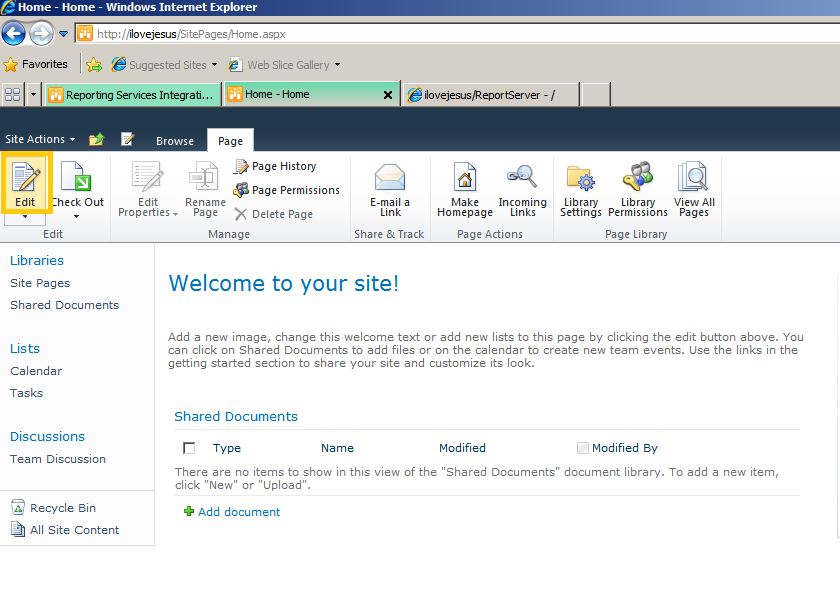Click Make Homepage icon
The width and height of the screenshot is (840, 614).
point(464,177)
